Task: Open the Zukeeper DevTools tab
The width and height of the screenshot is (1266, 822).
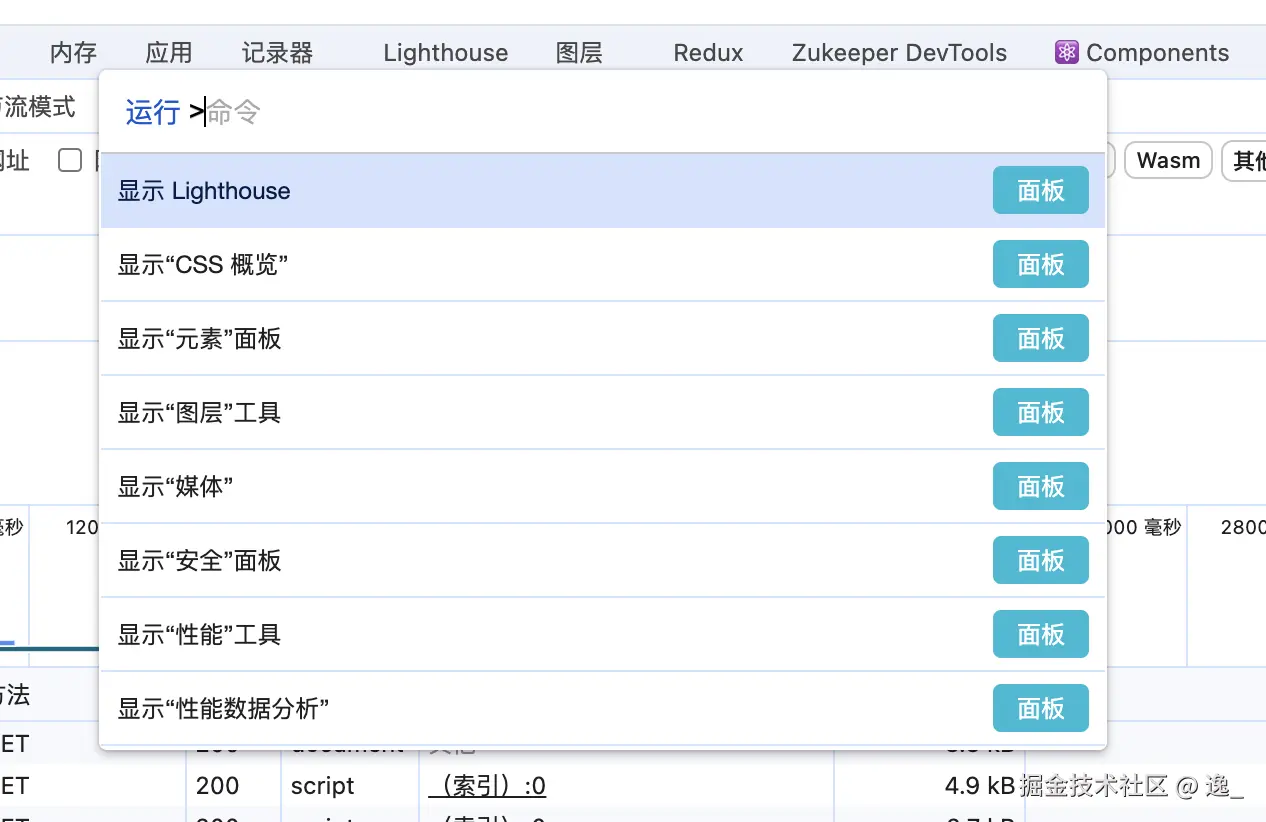Action: [899, 53]
